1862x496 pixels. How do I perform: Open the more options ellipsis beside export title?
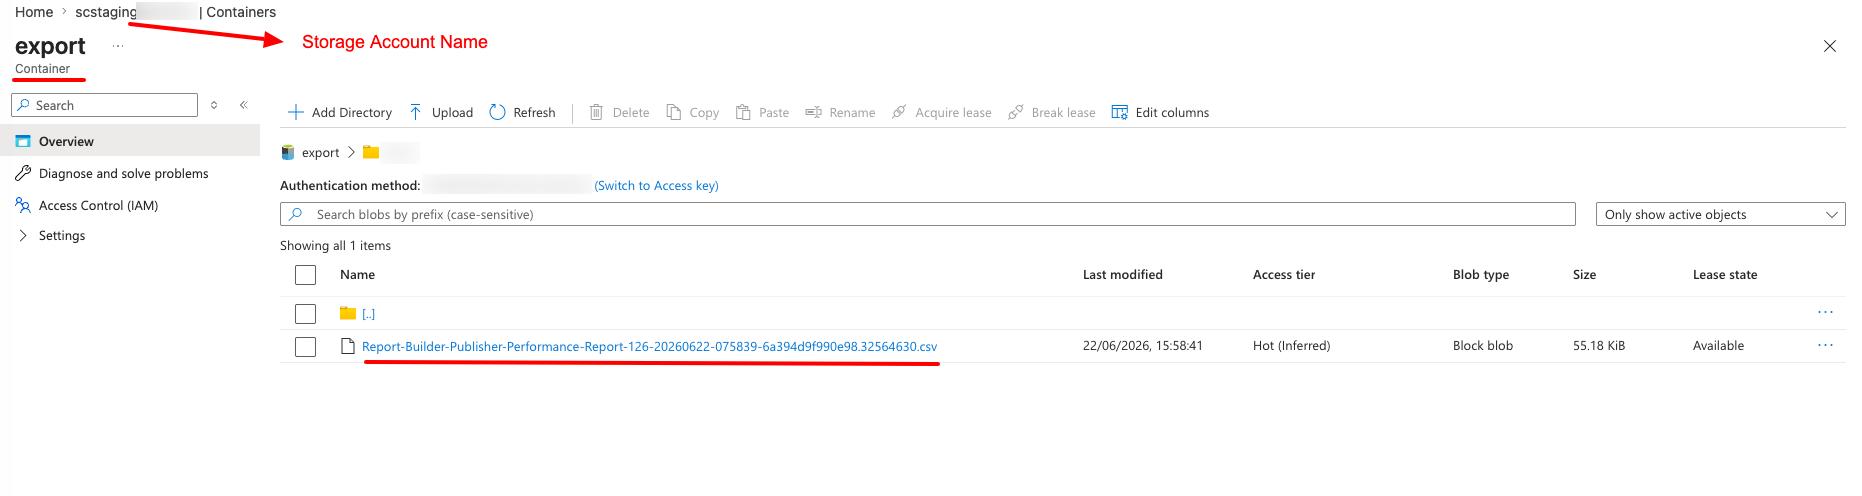click(x=118, y=46)
